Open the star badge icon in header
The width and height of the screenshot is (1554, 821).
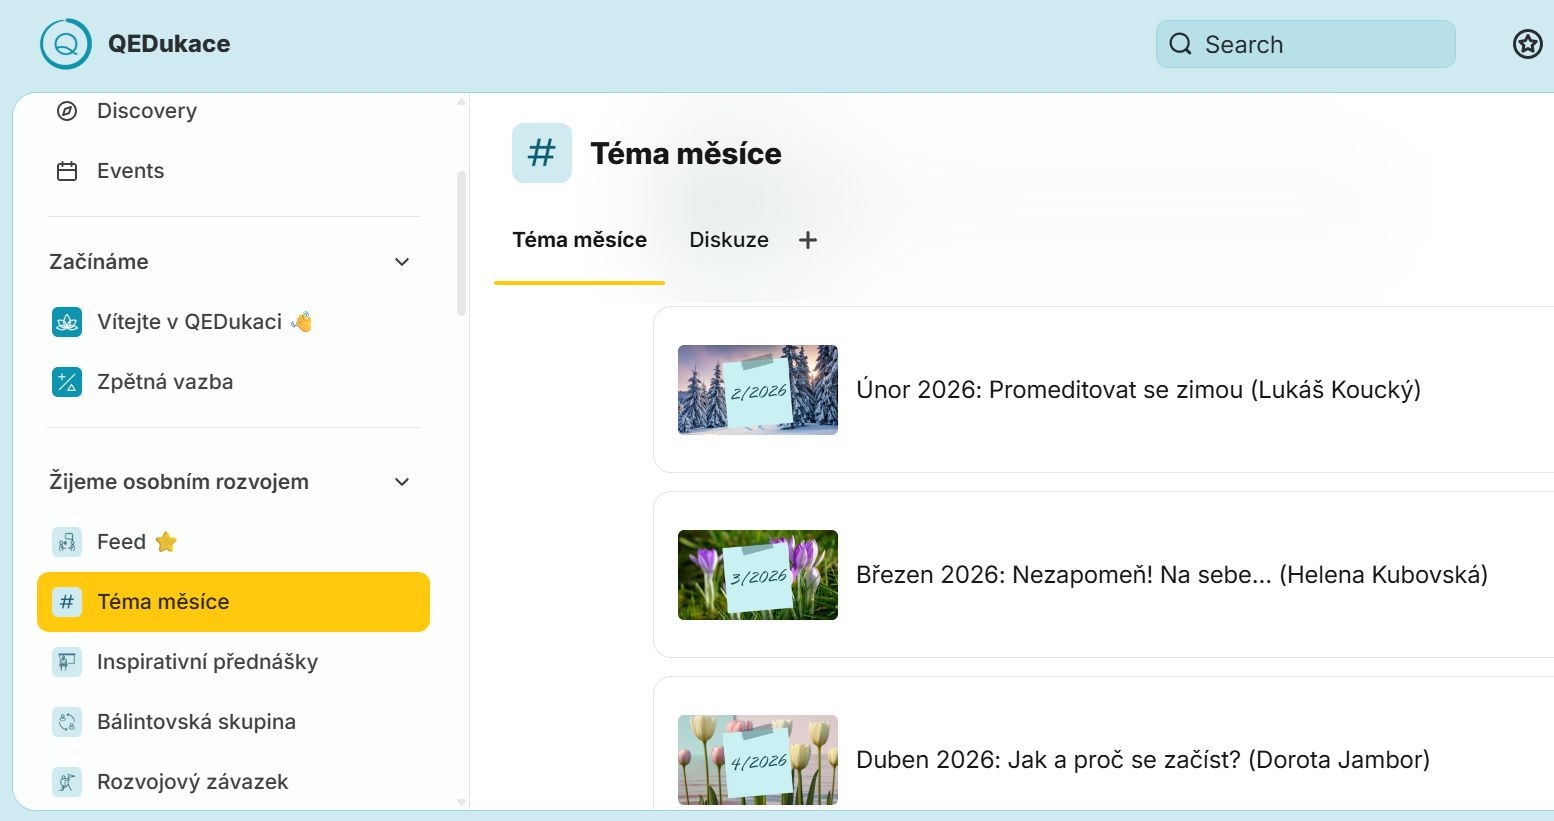pos(1527,44)
